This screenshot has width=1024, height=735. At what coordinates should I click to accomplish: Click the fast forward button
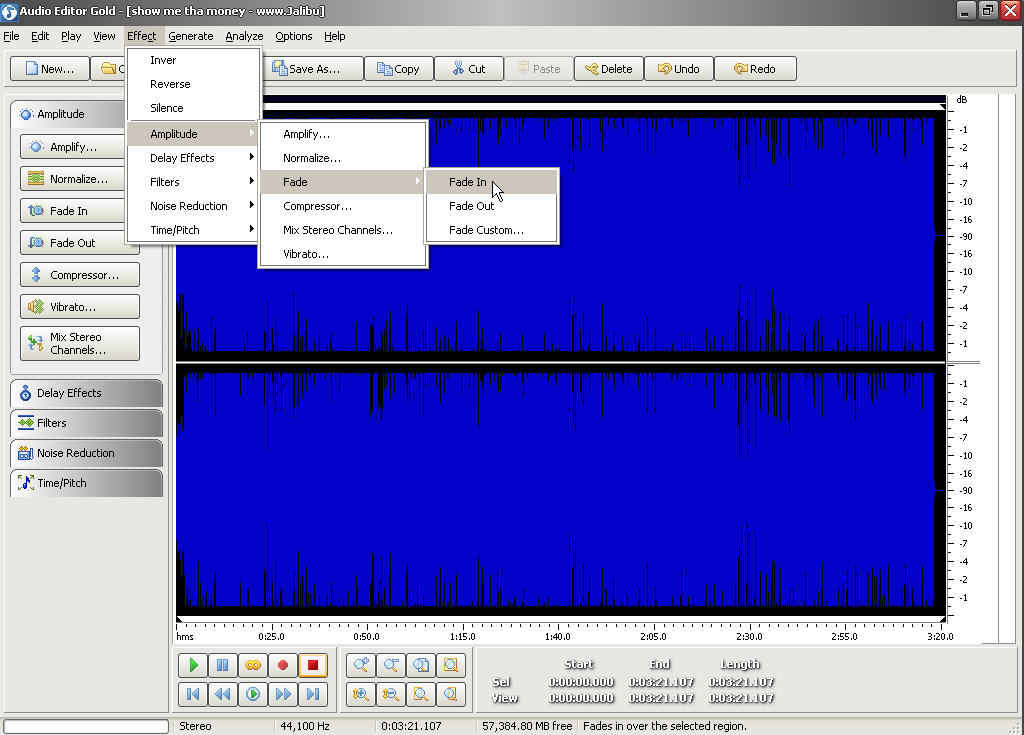[283, 694]
